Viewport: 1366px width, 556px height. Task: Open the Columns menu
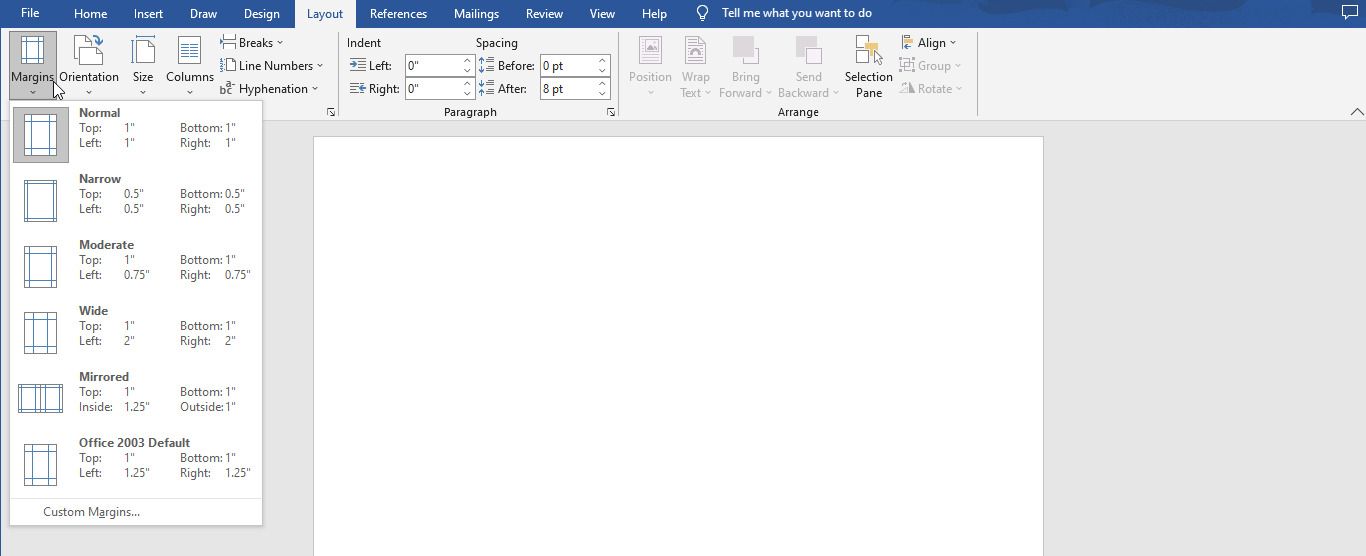pyautogui.click(x=190, y=65)
